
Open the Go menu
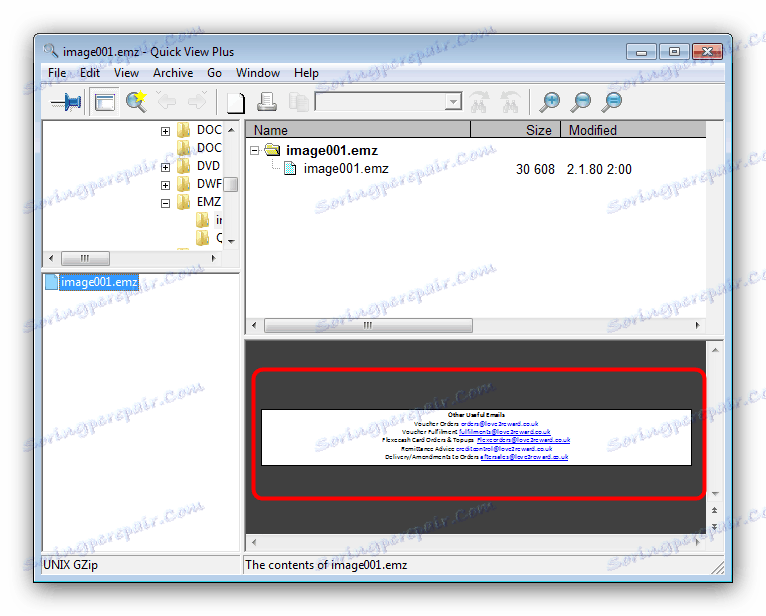click(214, 73)
